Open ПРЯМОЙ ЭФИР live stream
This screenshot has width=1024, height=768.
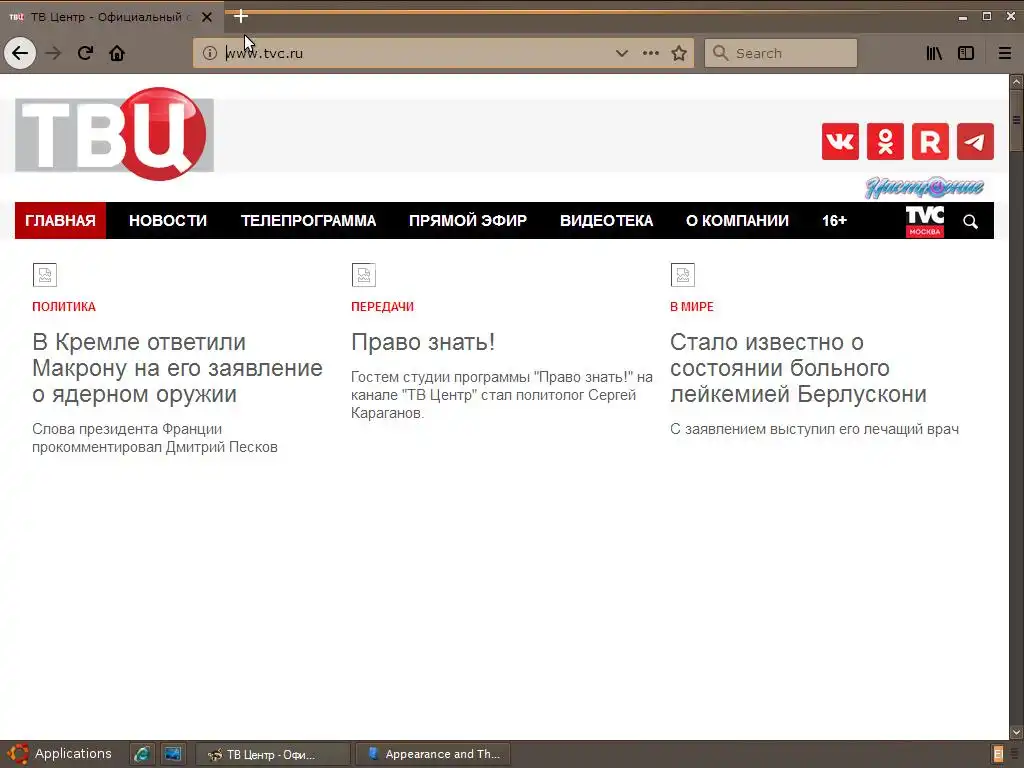[468, 221]
